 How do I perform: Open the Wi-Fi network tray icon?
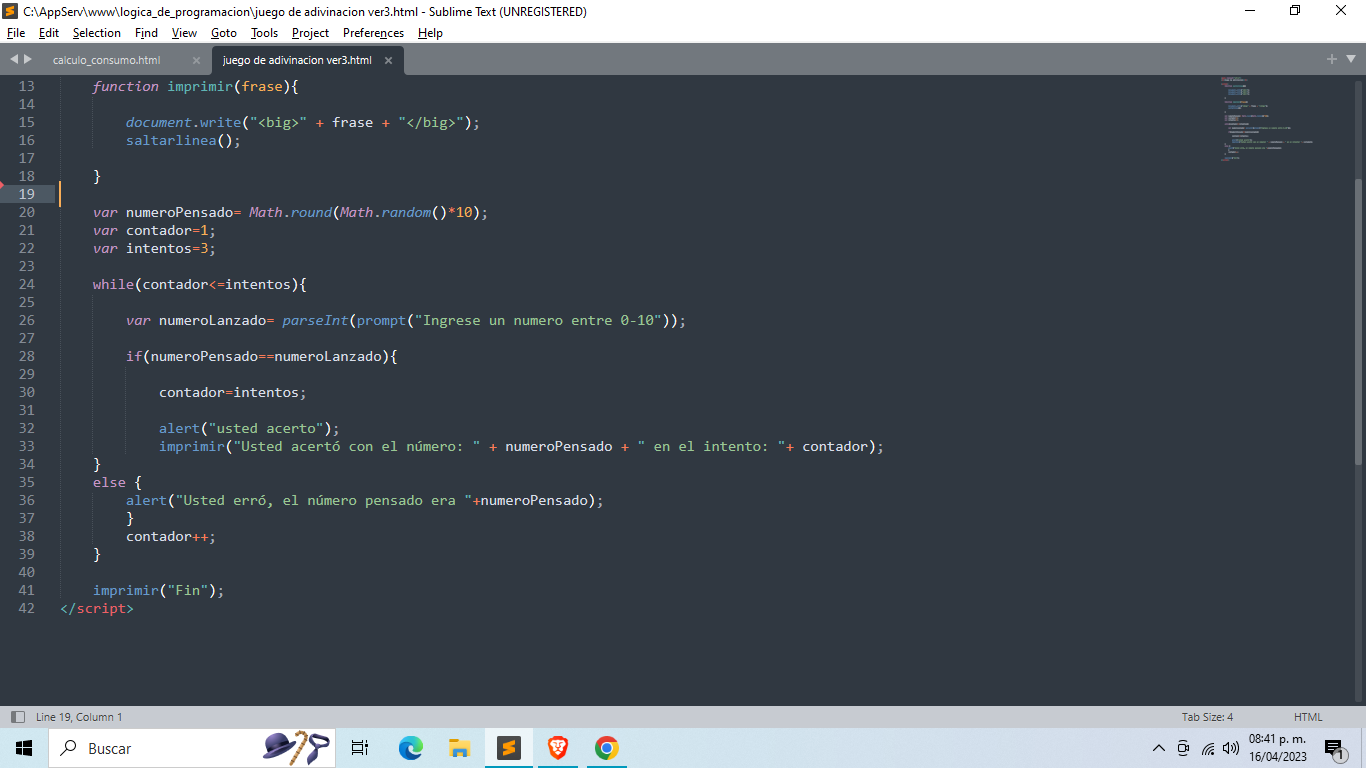coord(1208,748)
